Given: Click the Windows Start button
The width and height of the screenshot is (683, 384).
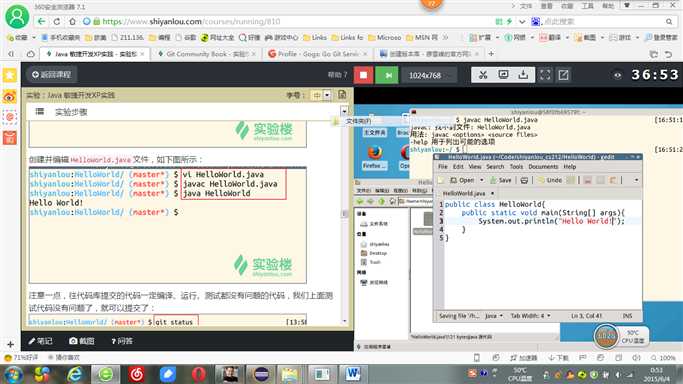Looking at the screenshot, I should click(13, 374).
